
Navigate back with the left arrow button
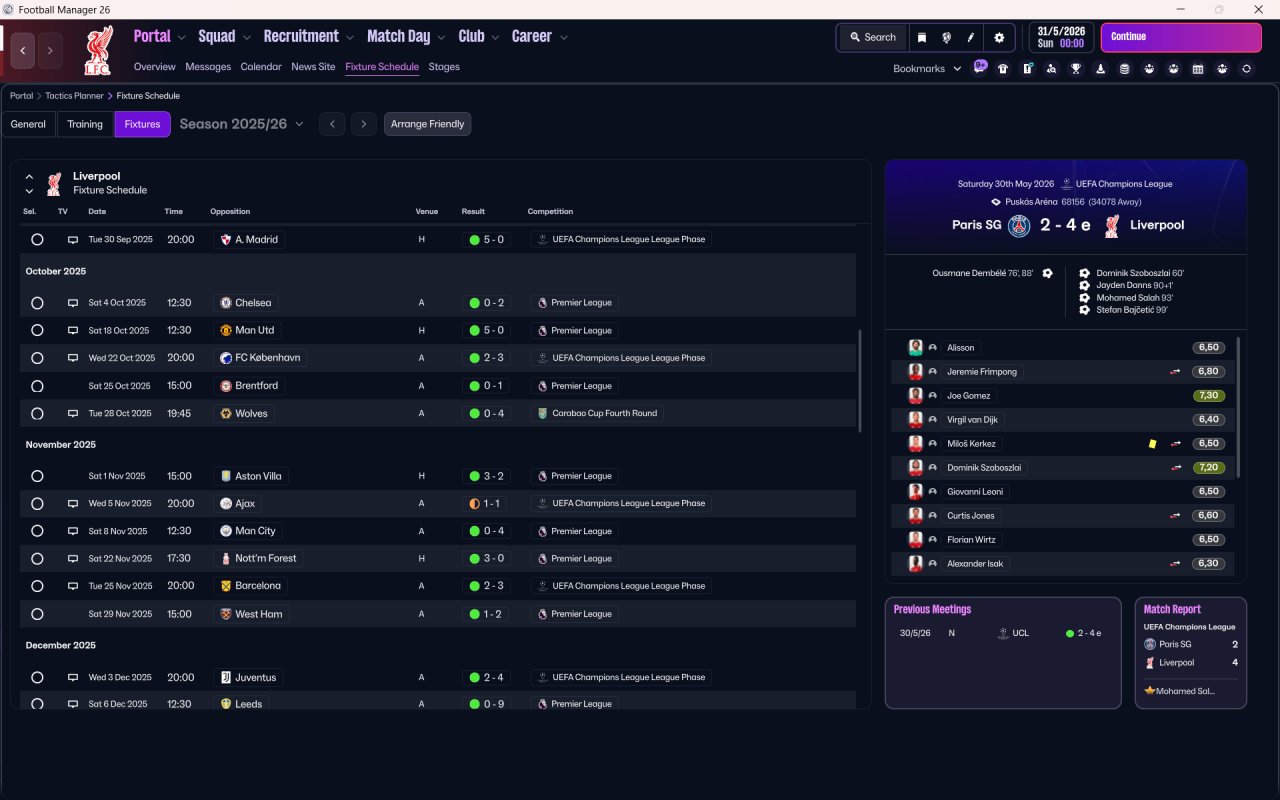pos(23,50)
